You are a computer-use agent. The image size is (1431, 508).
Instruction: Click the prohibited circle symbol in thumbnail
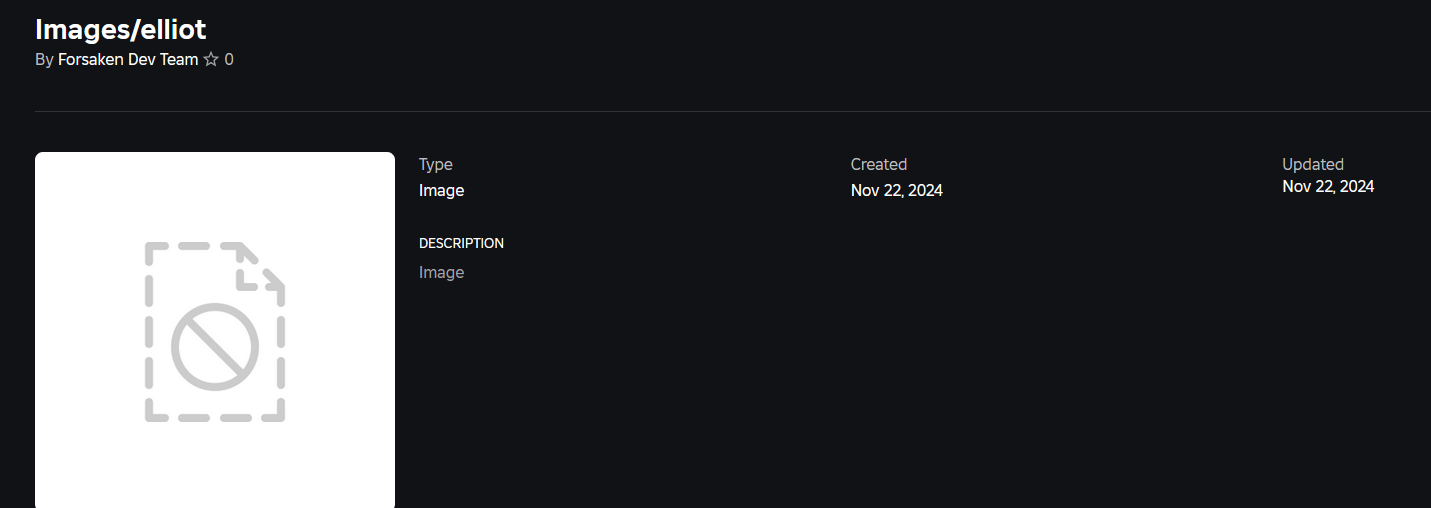click(215, 348)
